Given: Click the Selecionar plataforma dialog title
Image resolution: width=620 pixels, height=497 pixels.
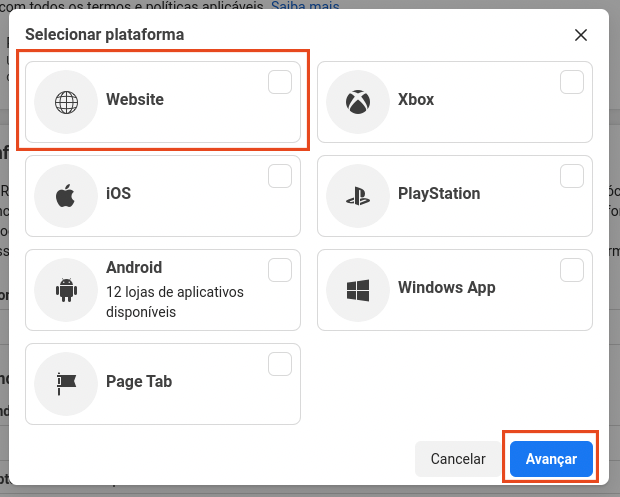Looking at the screenshot, I should click(104, 35).
